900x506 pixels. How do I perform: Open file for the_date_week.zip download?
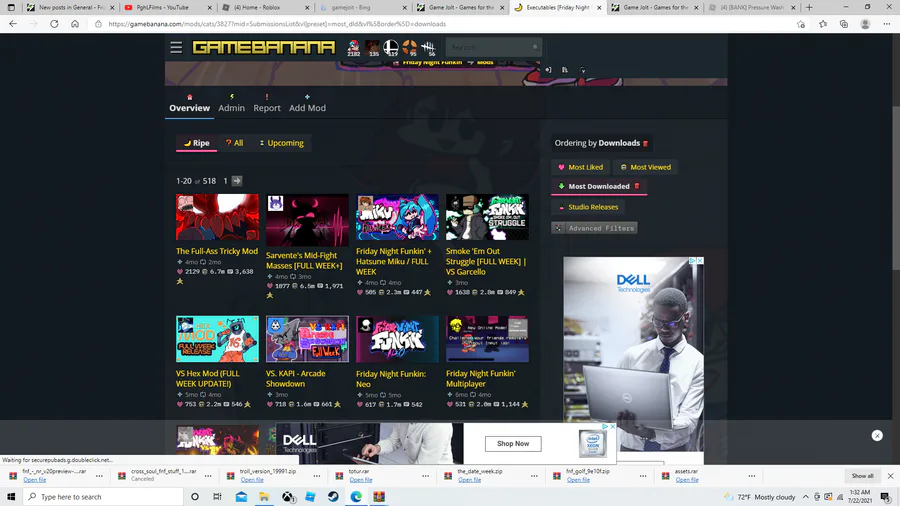click(x=470, y=480)
